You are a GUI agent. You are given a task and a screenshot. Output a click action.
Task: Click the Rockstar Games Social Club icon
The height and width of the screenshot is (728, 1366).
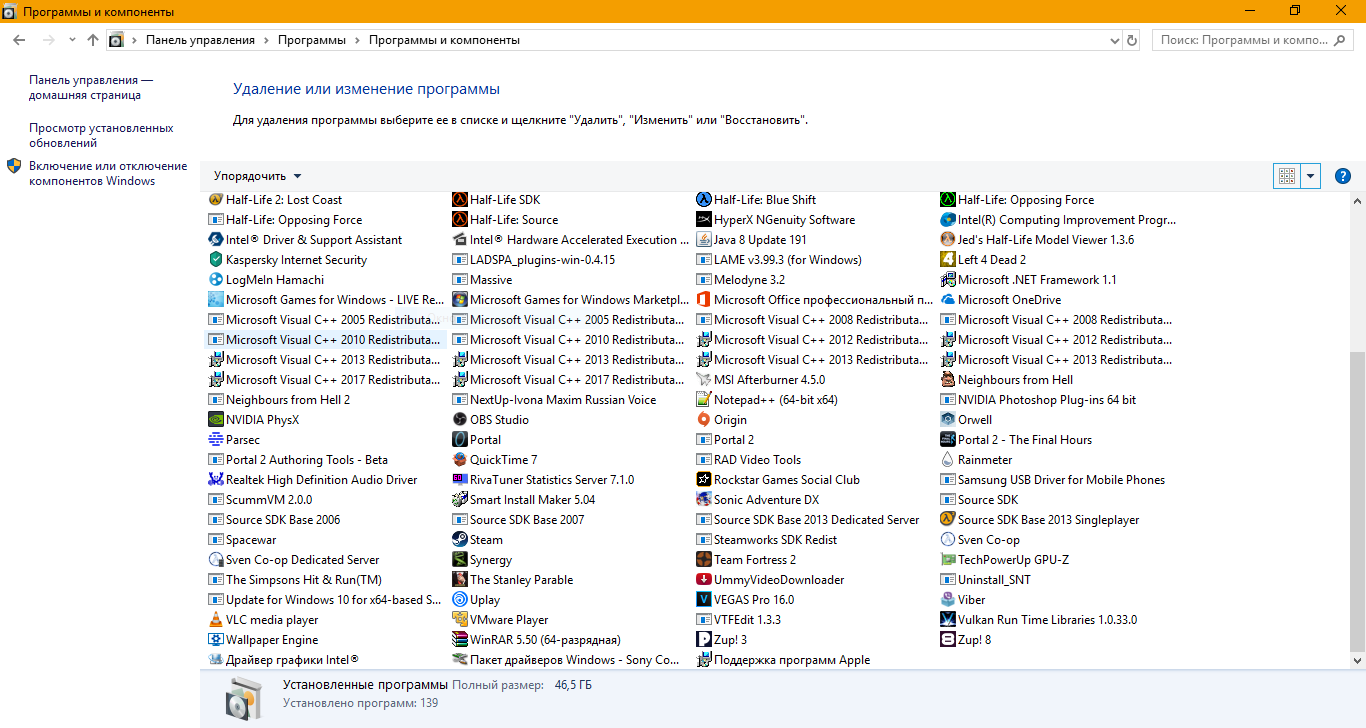[x=703, y=480]
